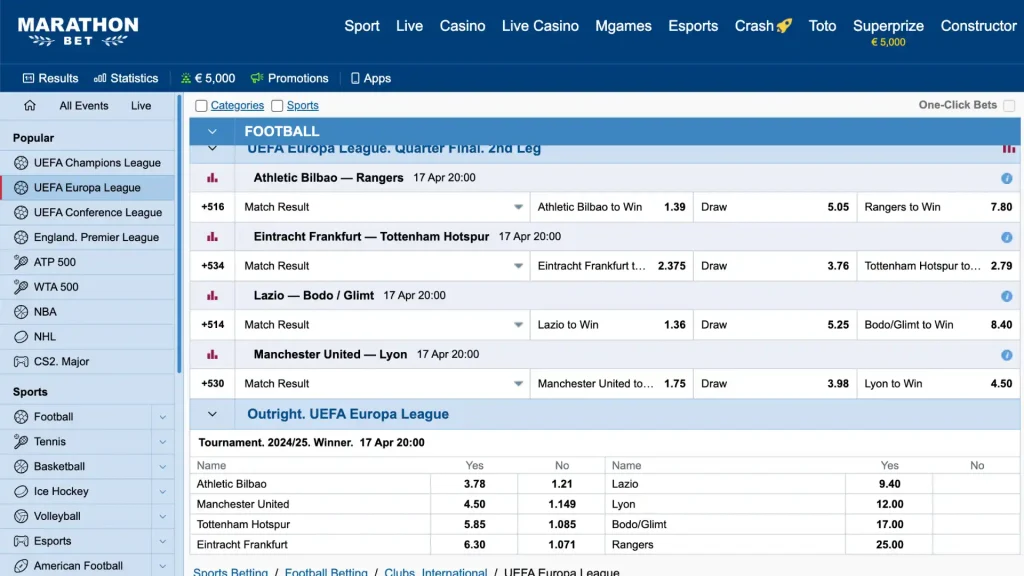
Task: Bet on Rangers to Win 7.80
Action: tap(938, 207)
